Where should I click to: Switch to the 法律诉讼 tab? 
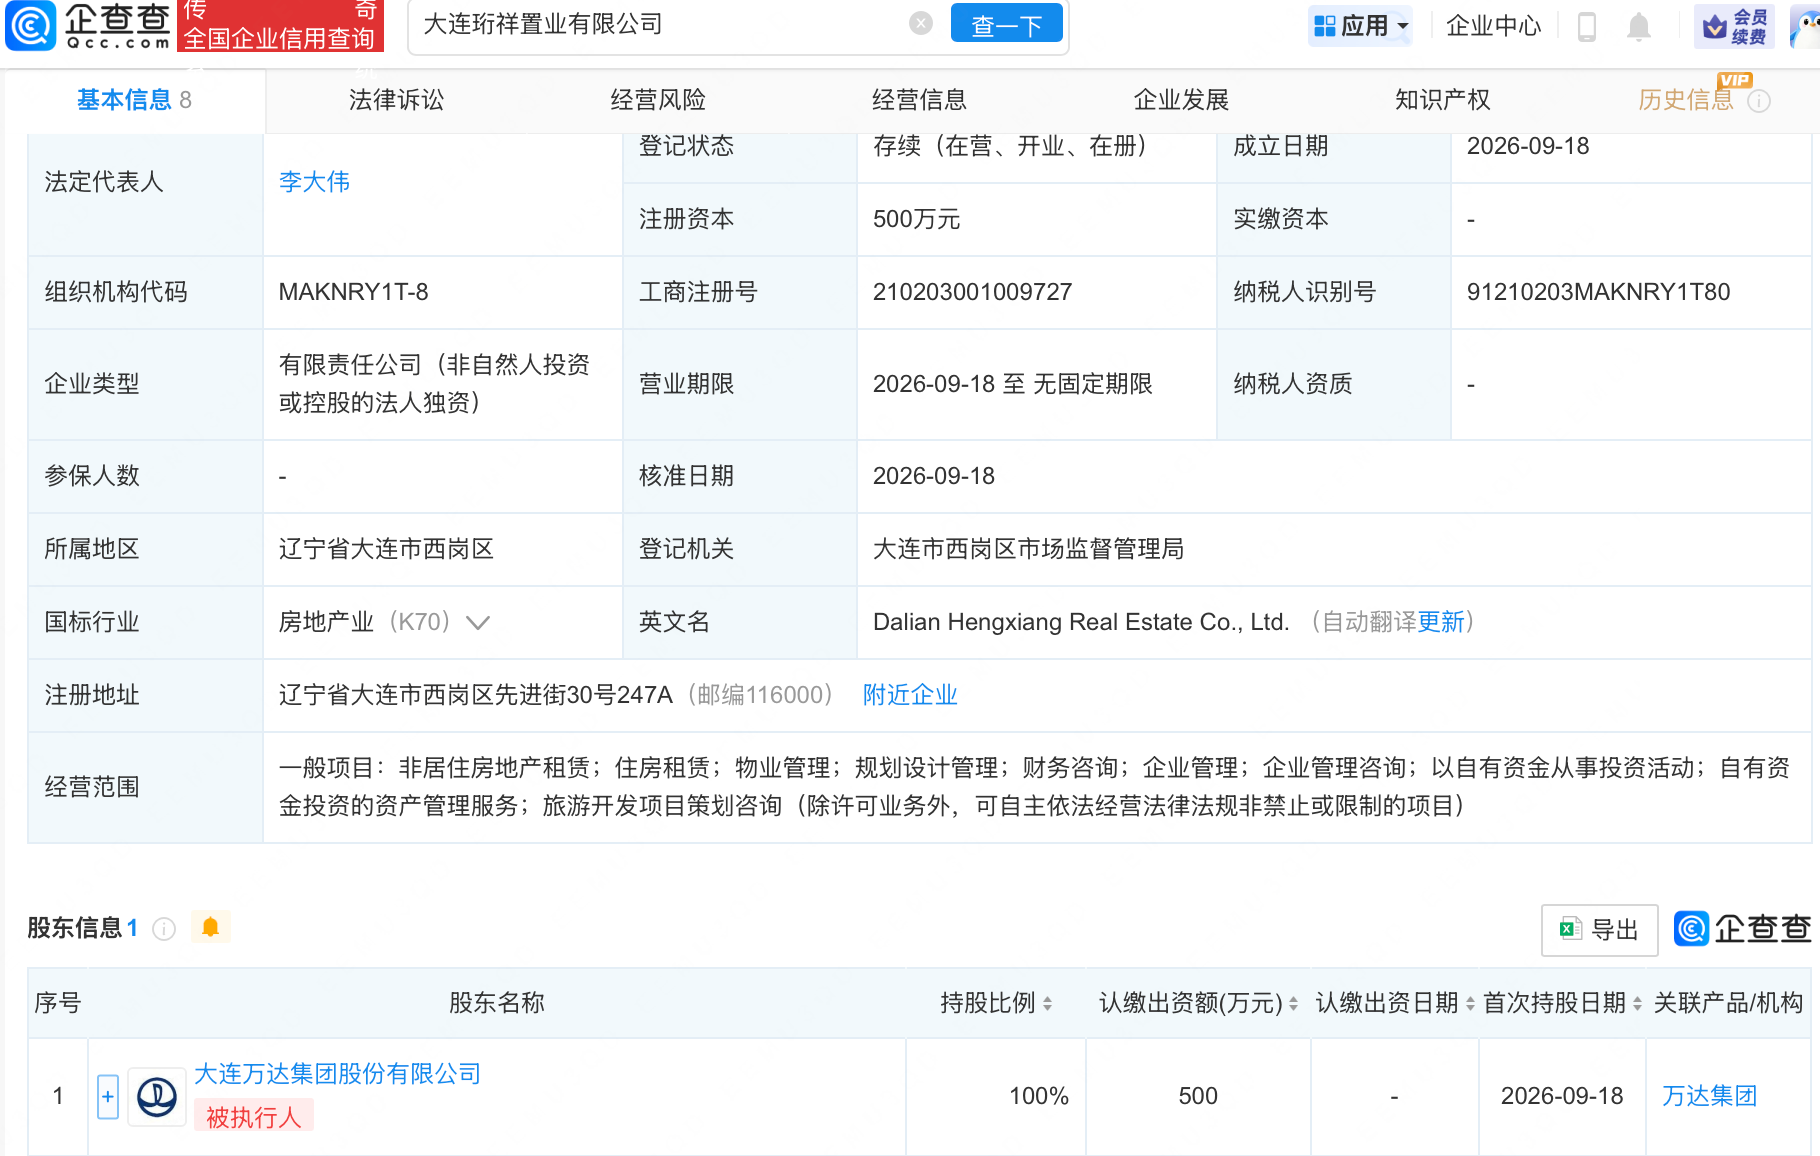[x=396, y=100]
